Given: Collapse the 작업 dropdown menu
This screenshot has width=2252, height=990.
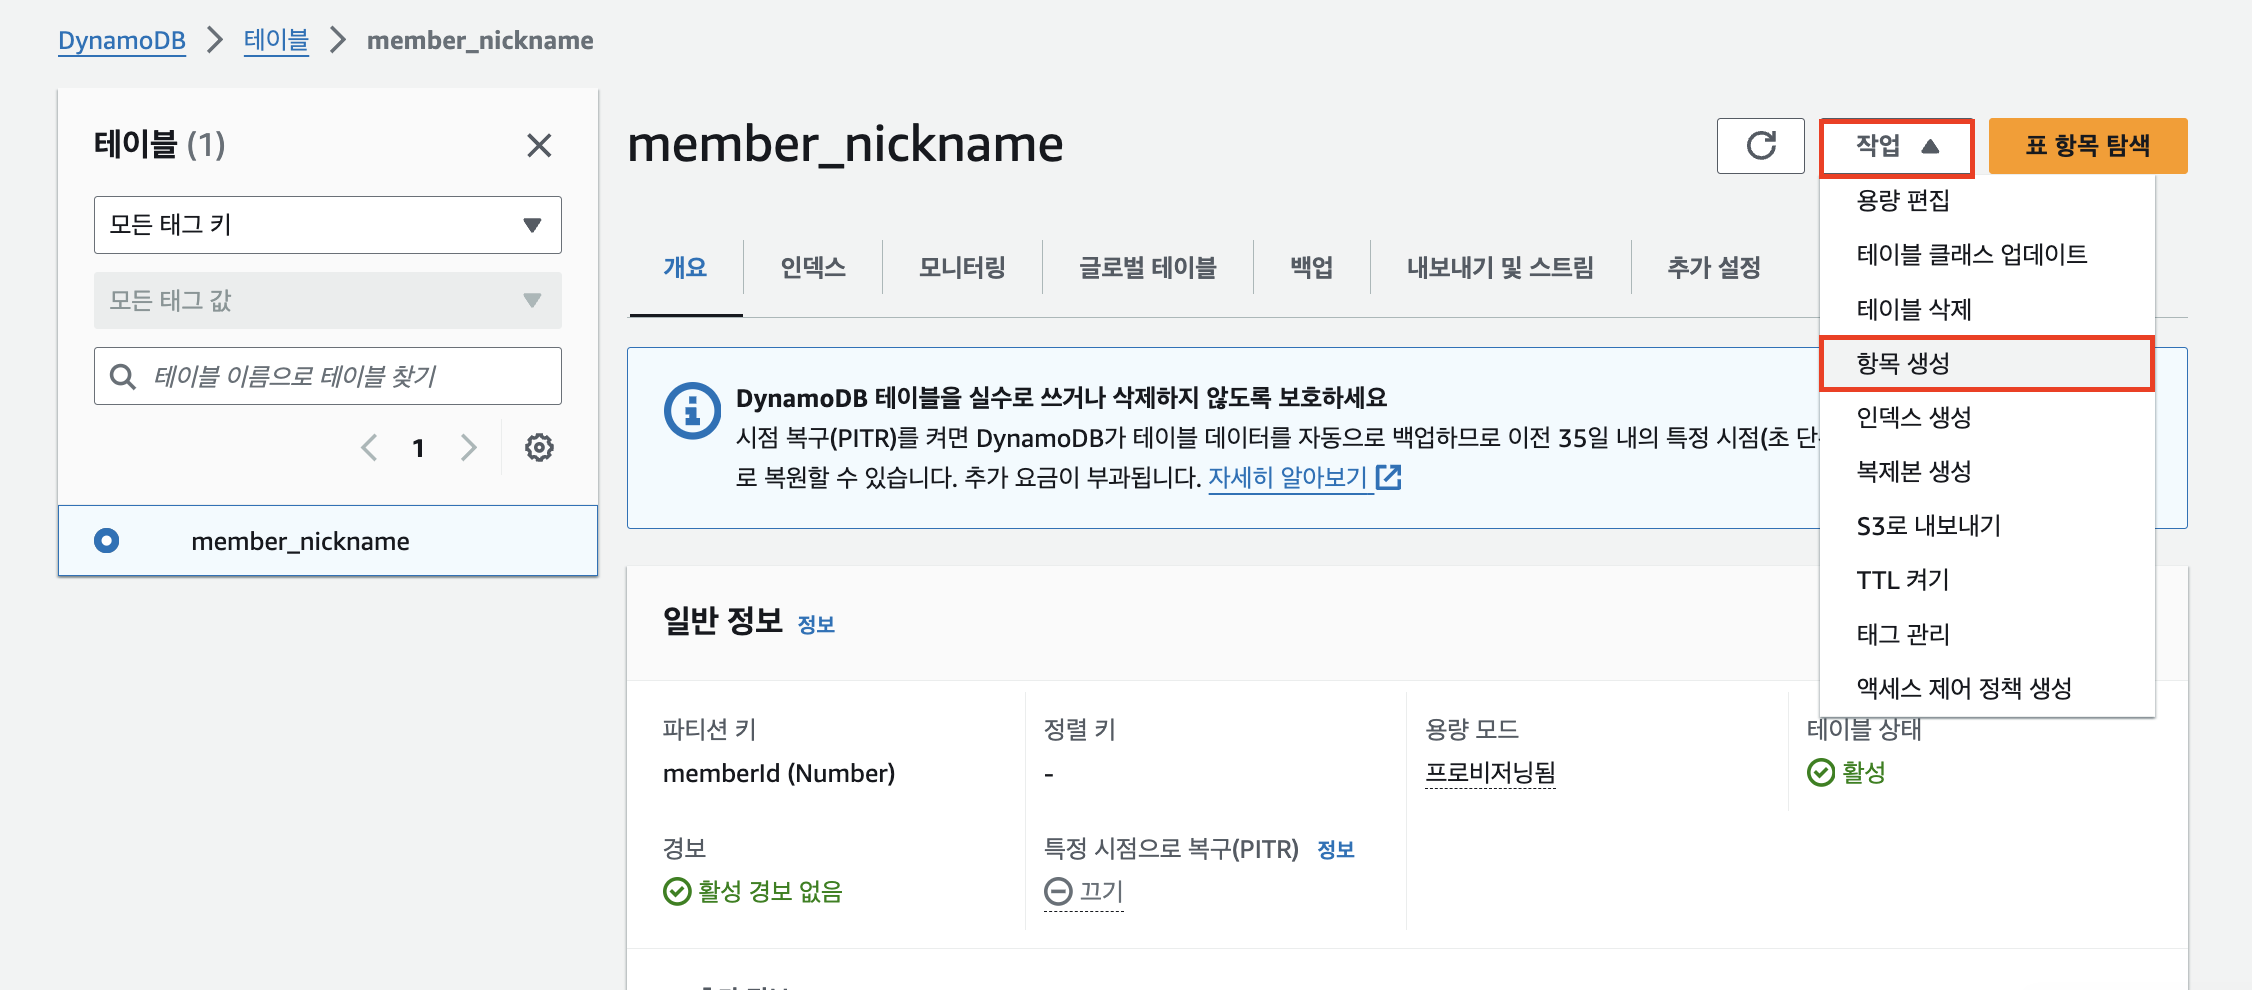Looking at the screenshot, I should (1895, 146).
